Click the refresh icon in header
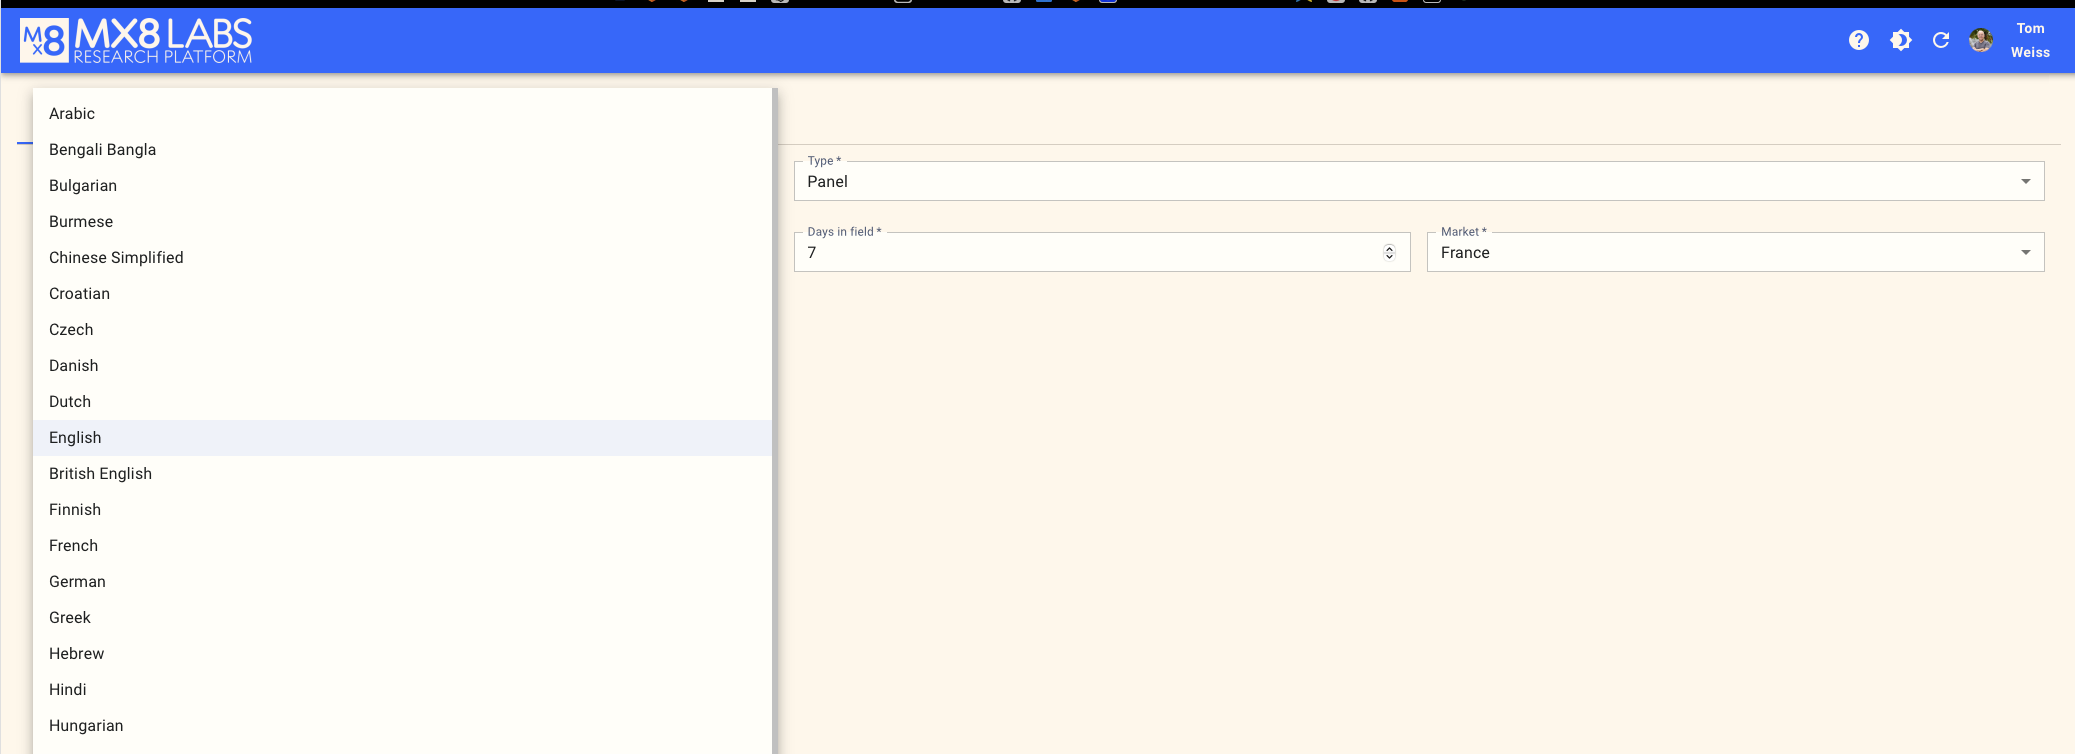 coord(1941,40)
